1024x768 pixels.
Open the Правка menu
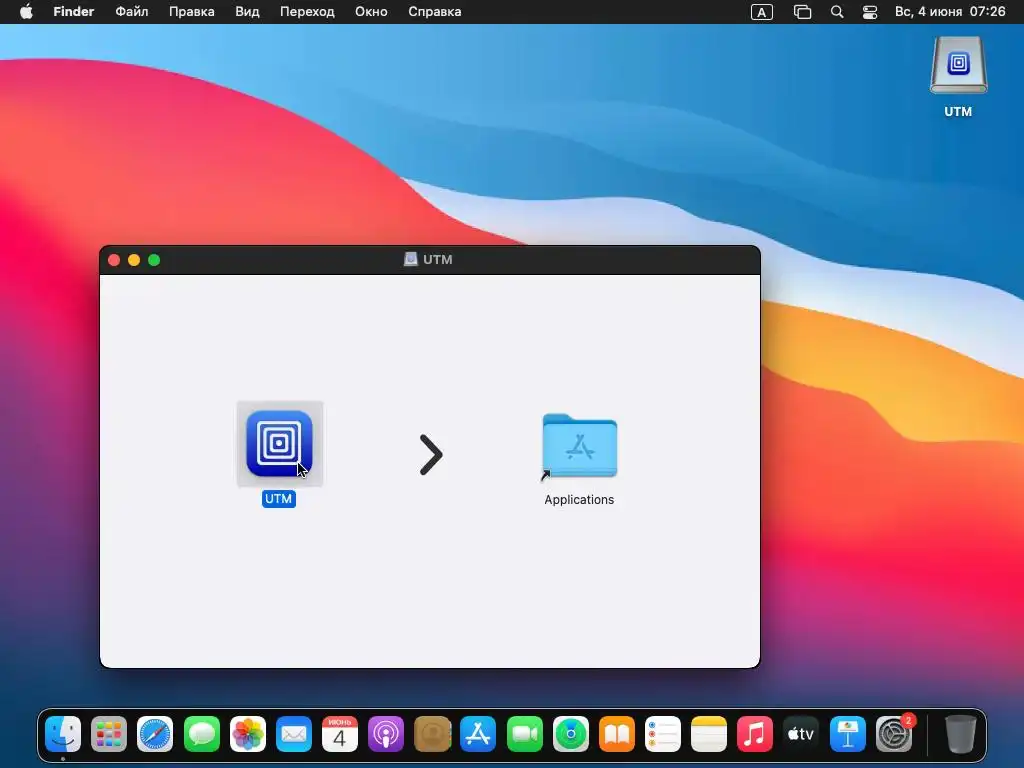[x=191, y=12]
